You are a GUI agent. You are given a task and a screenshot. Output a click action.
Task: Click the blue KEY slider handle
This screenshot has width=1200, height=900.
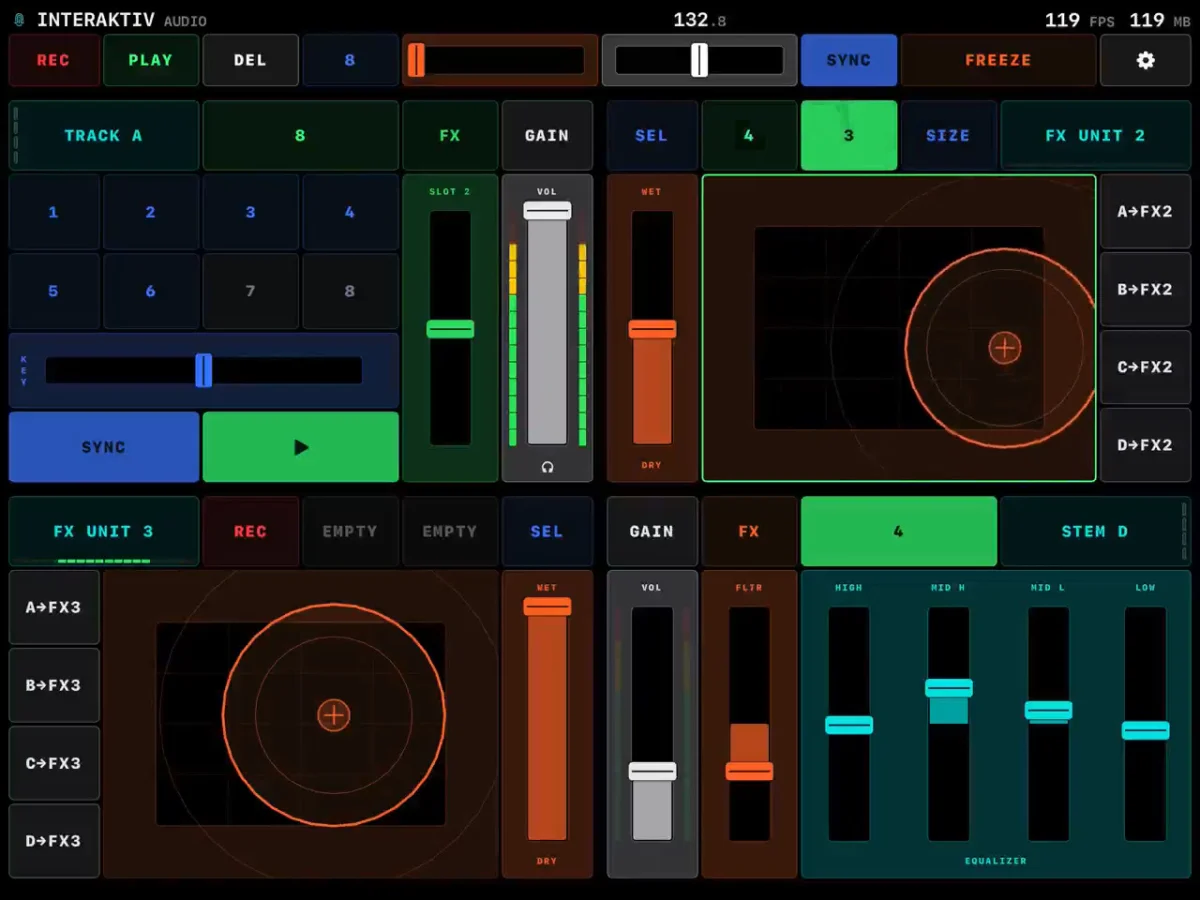point(204,370)
